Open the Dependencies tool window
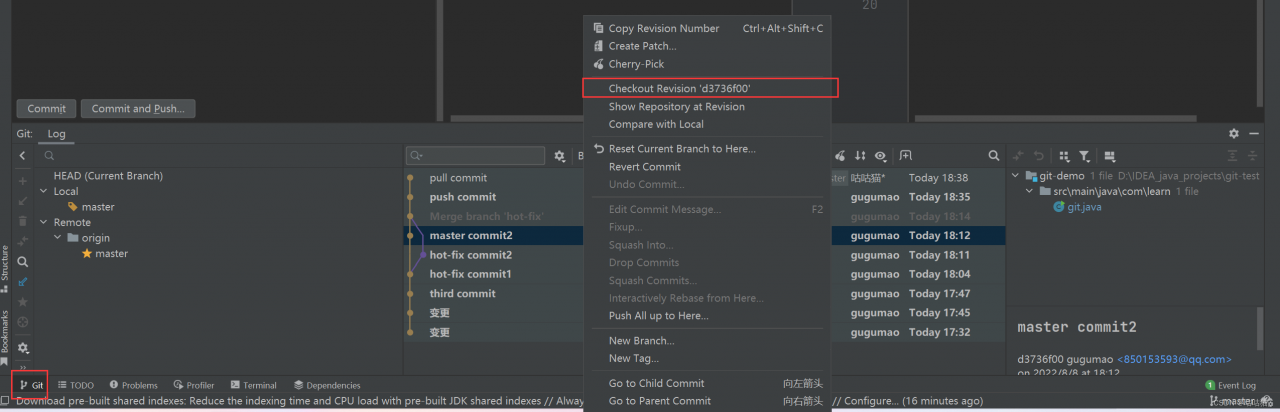This screenshot has width=1280, height=412. click(x=327, y=385)
